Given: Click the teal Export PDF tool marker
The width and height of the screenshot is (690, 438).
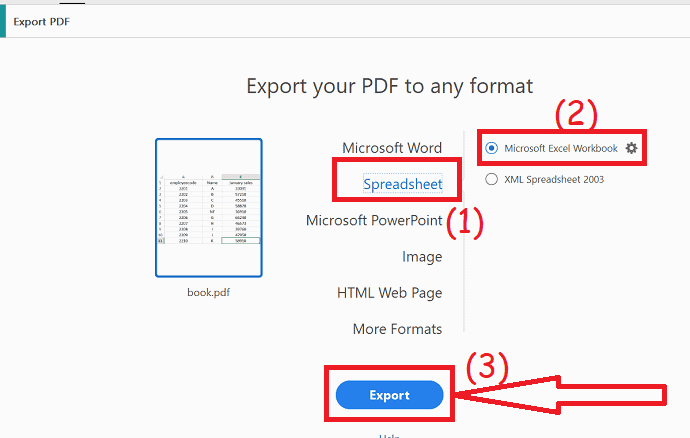Looking at the screenshot, I should (x=3, y=22).
